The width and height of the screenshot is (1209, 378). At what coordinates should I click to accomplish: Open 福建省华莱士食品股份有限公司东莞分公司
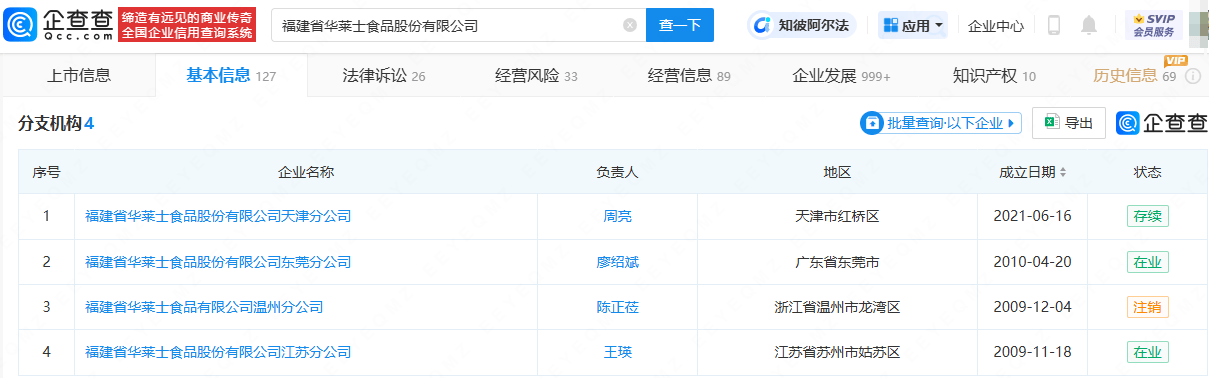218,262
